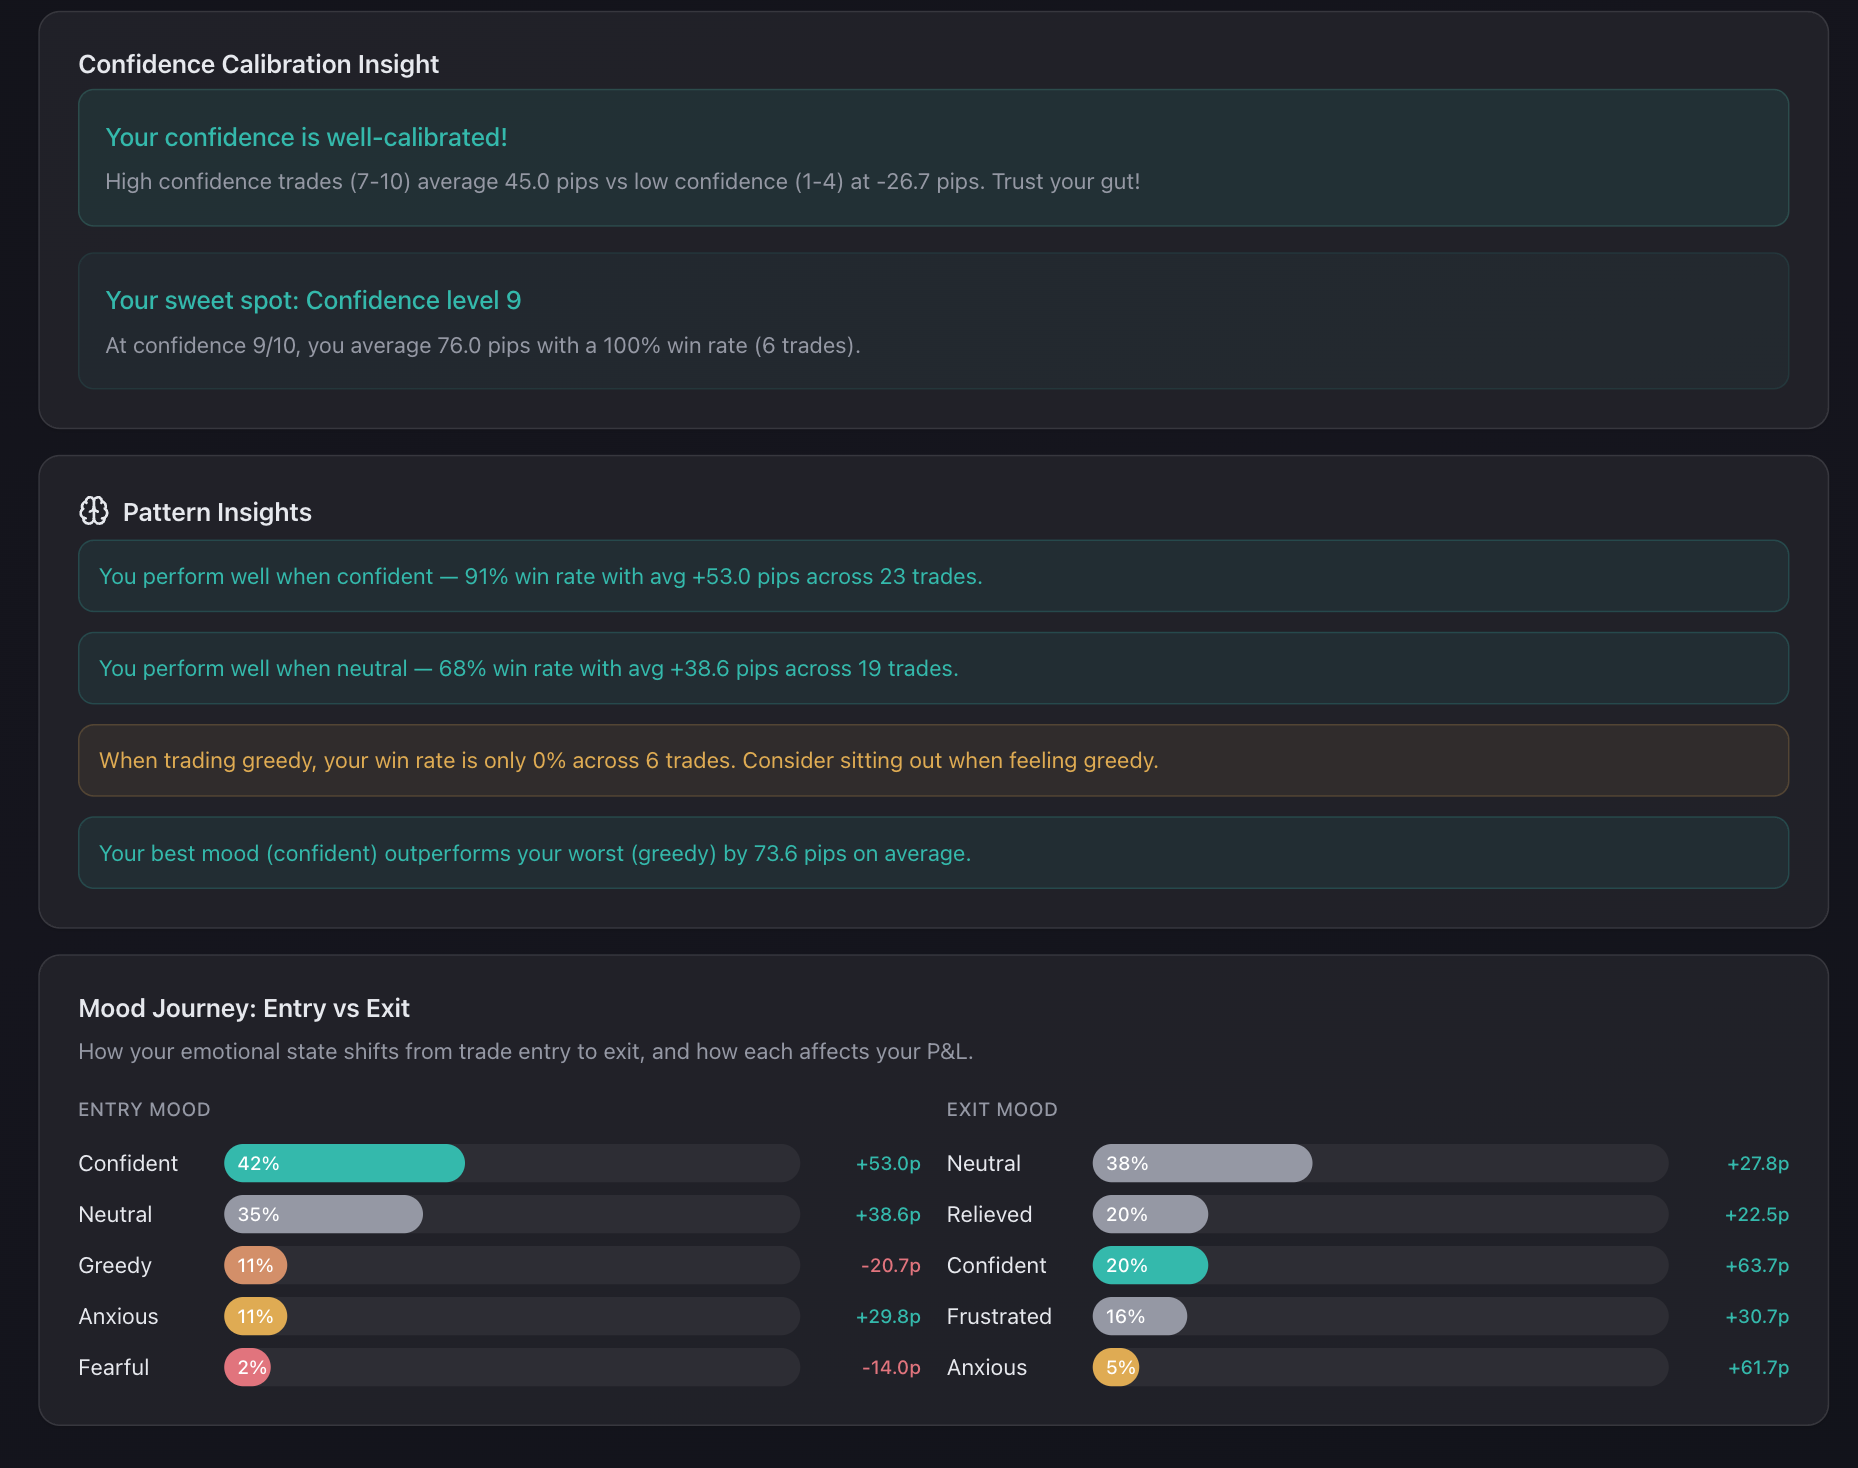Select the Anxious 5% exit badge
1858x1468 pixels.
pos(1116,1367)
